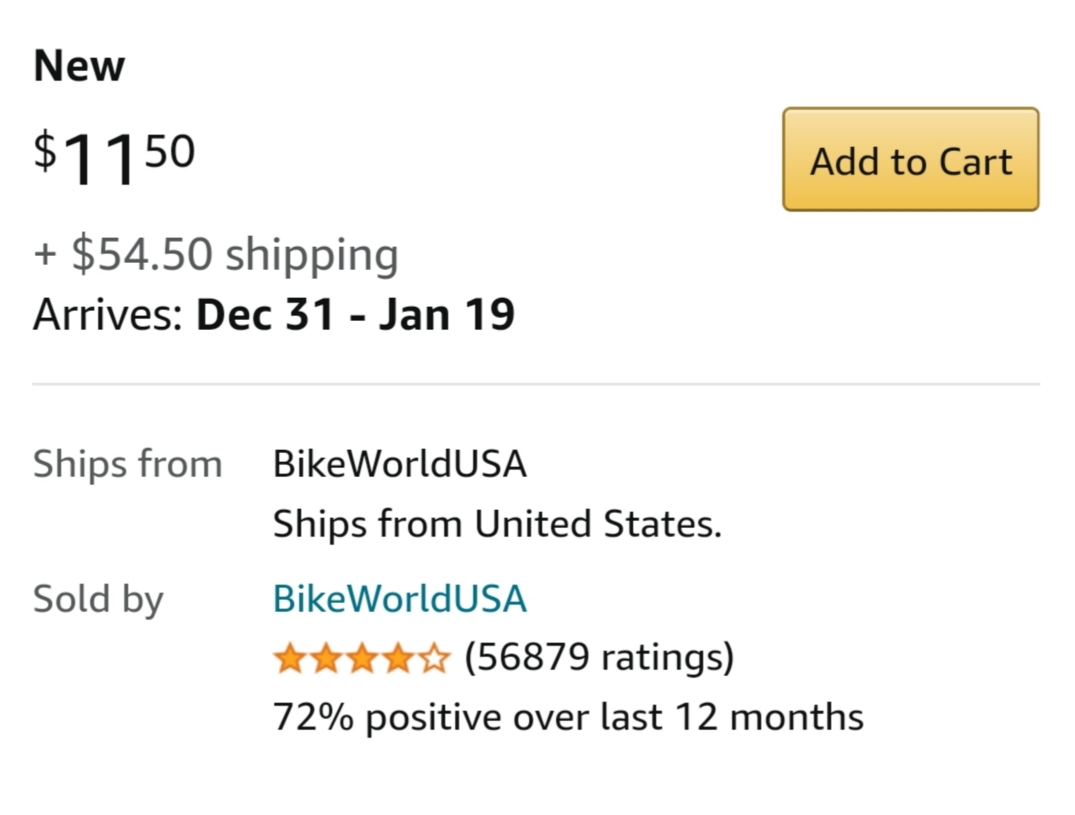The height and width of the screenshot is (815, 1075).
Task: Click the Add to Cart button
Action: tap(910, 160)
